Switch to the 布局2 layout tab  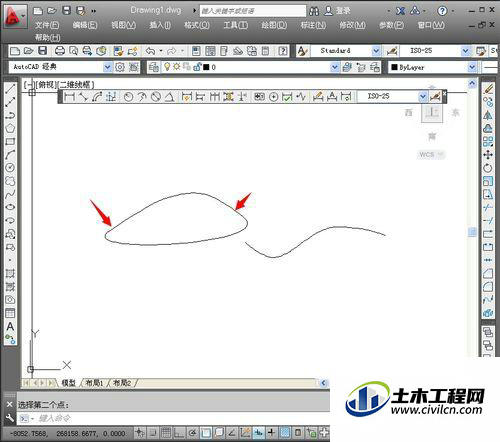(122, 383)
